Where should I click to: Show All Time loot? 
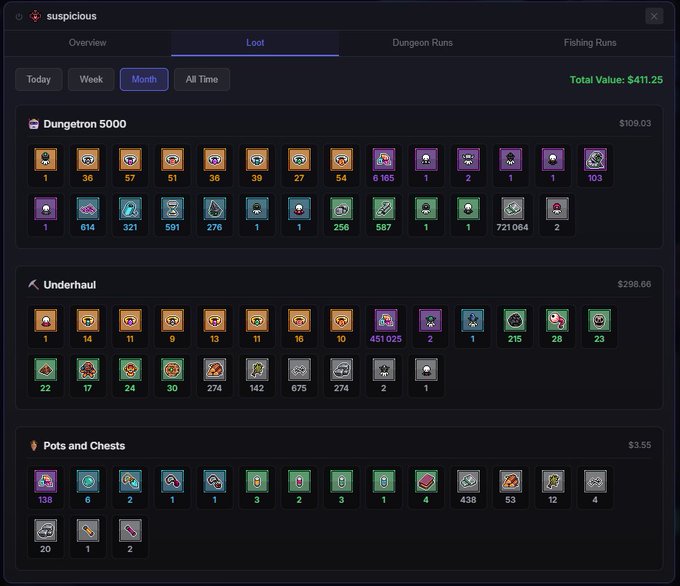pos(202,79)
